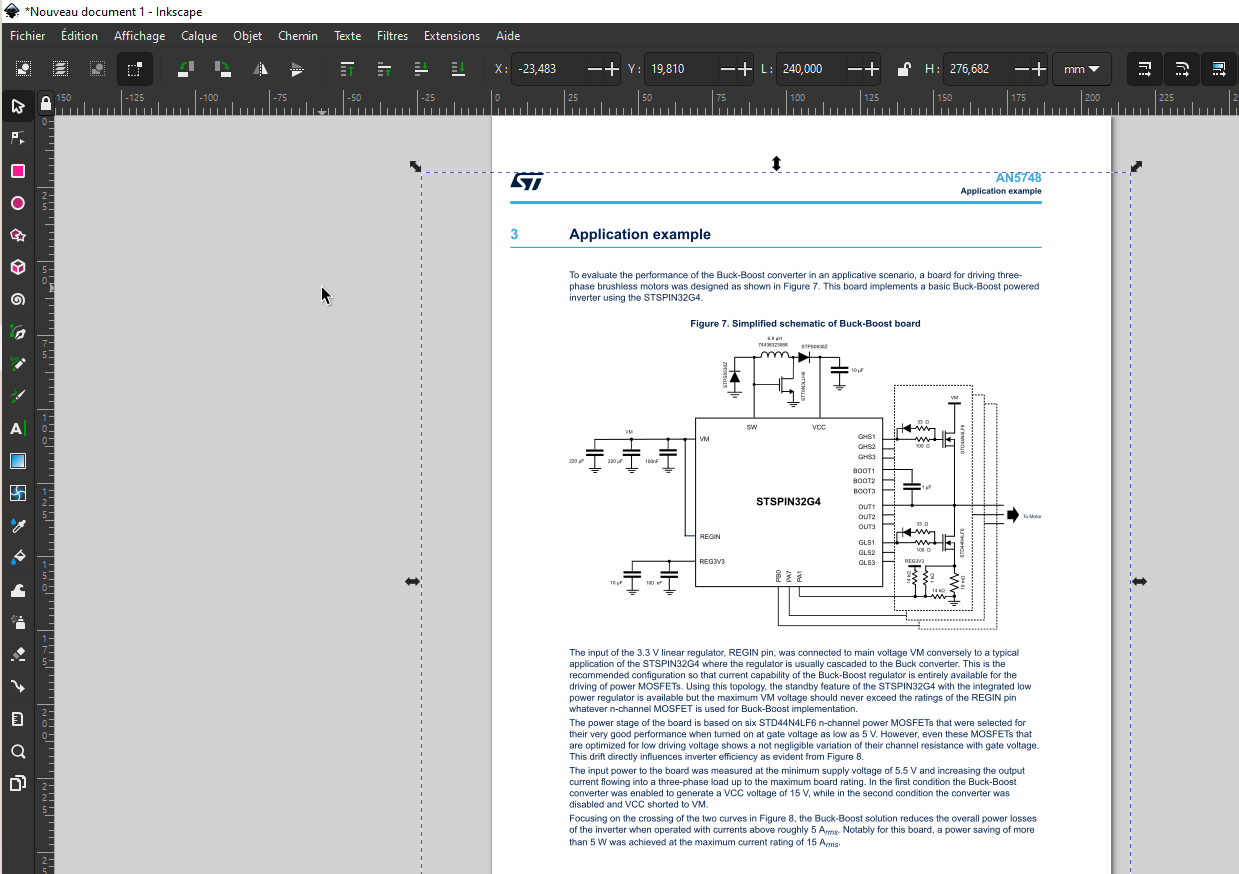The width and height of the screenshot is (1239, 874).
Task: Lower selection to bottom
Action: pos(458,69)
